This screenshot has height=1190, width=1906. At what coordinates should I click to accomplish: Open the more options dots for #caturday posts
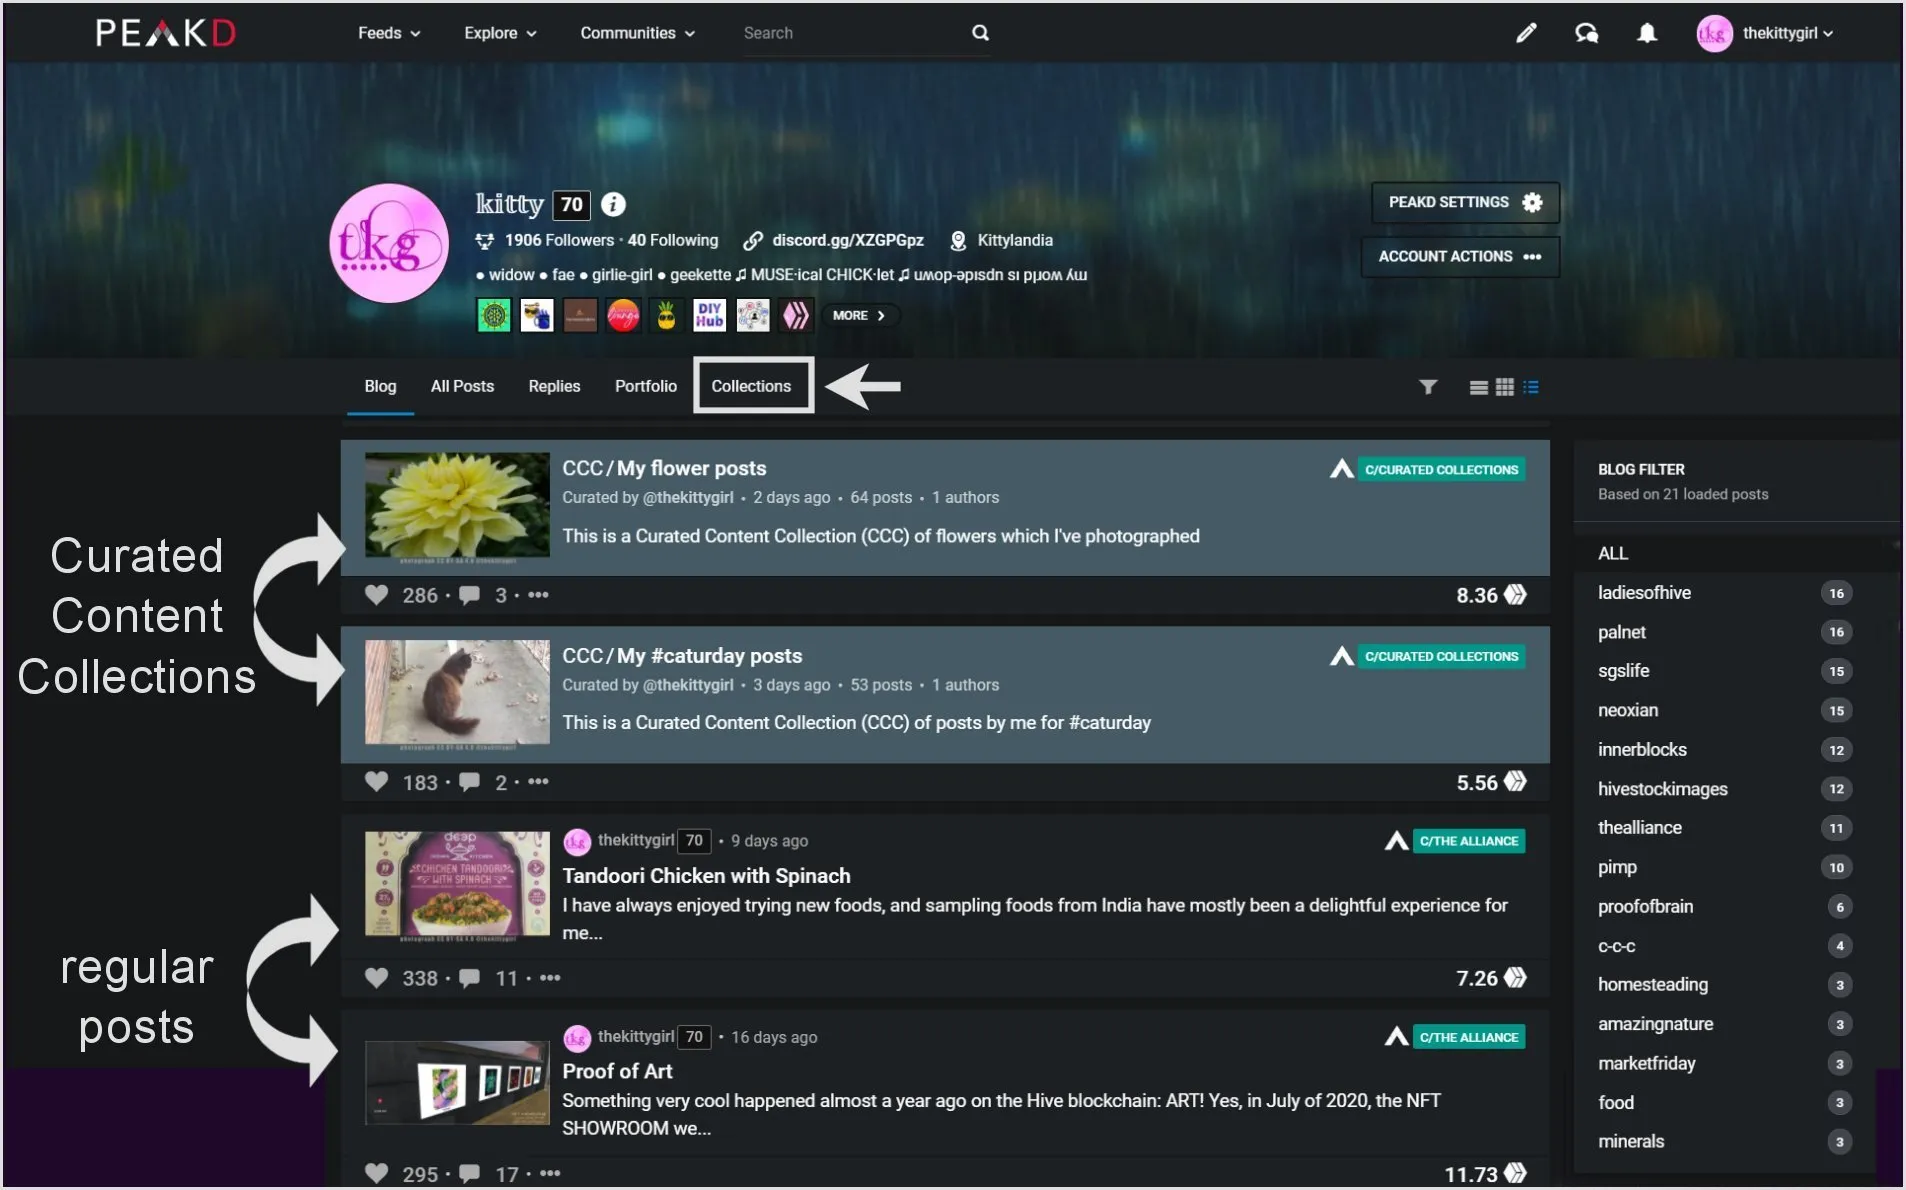[x=538, y=782]
